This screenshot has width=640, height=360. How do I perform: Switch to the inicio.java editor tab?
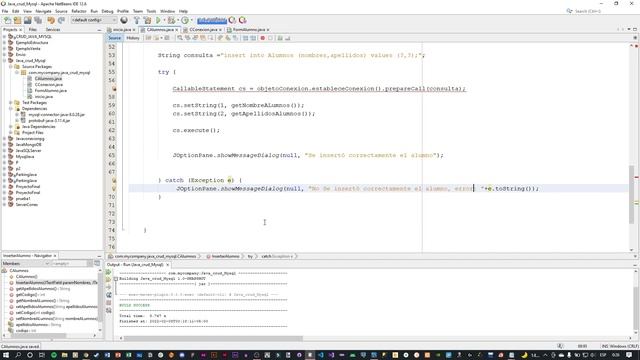(122, 30)
